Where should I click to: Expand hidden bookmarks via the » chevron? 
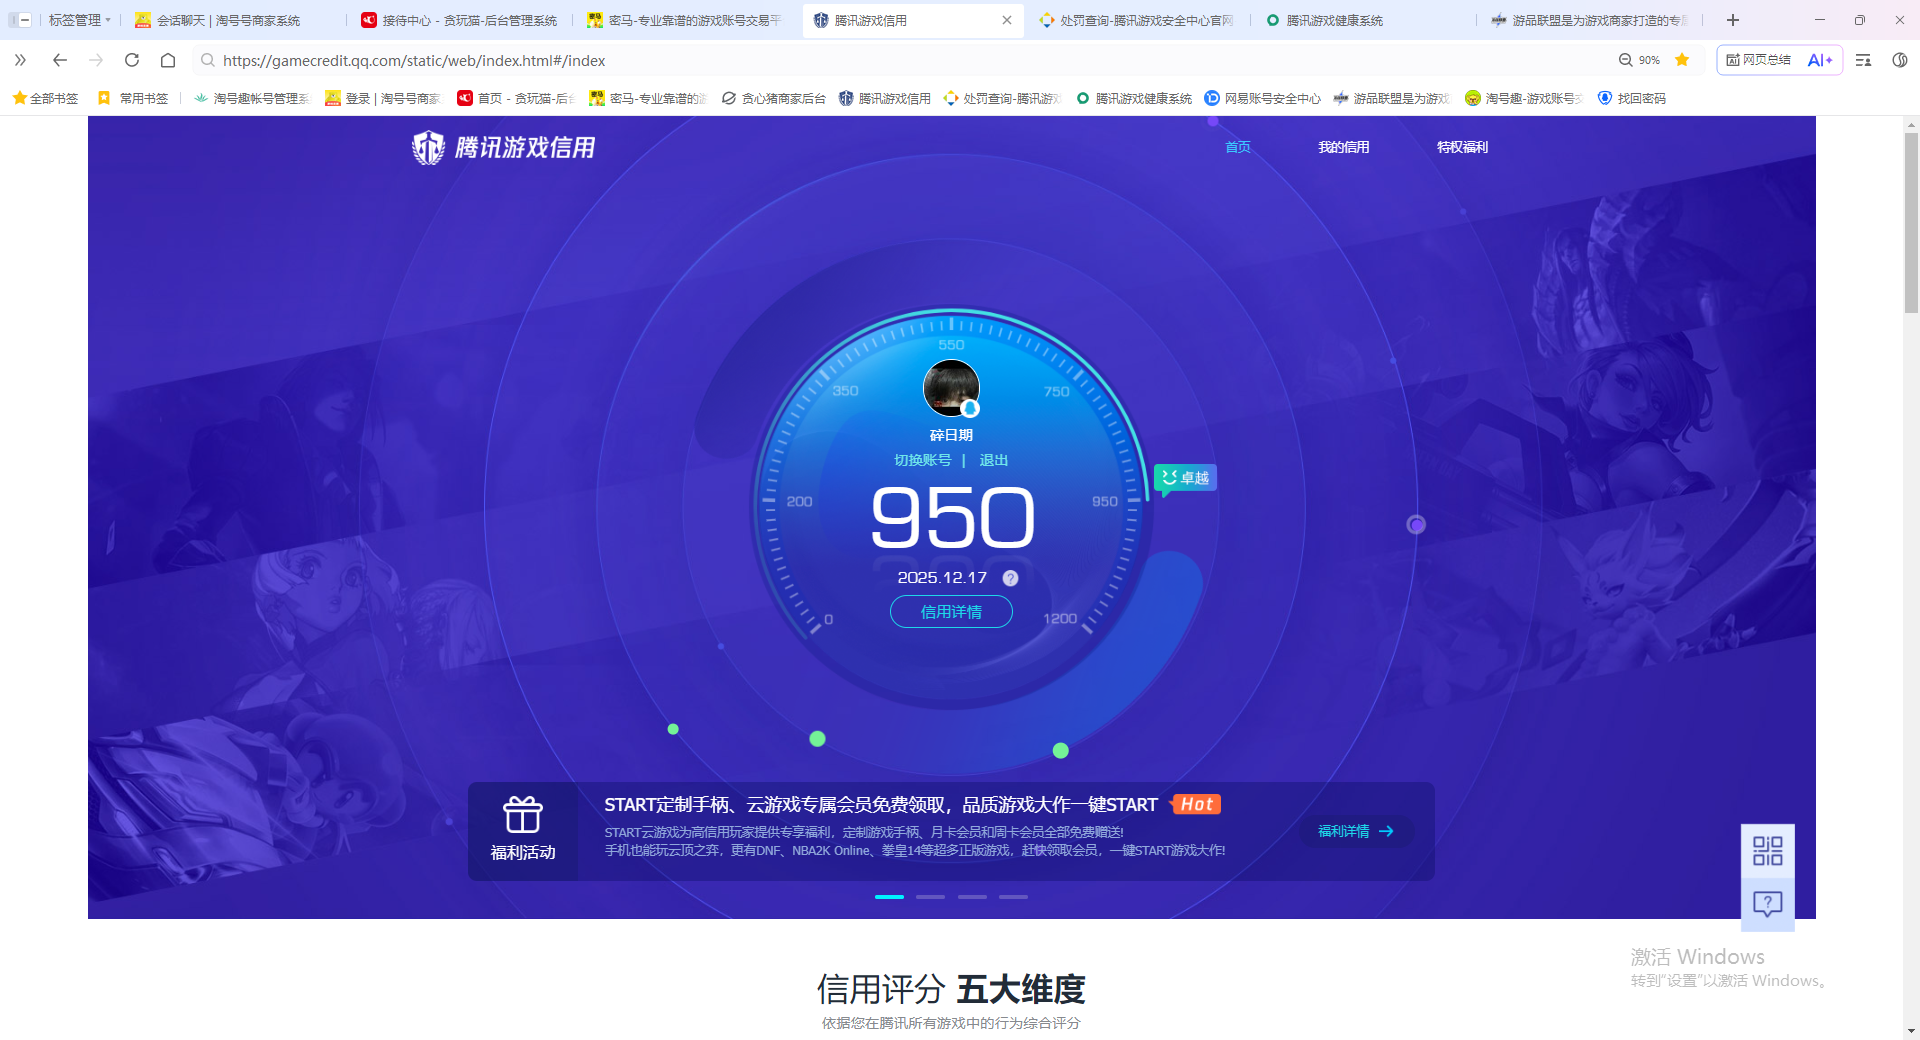(19, 60)
